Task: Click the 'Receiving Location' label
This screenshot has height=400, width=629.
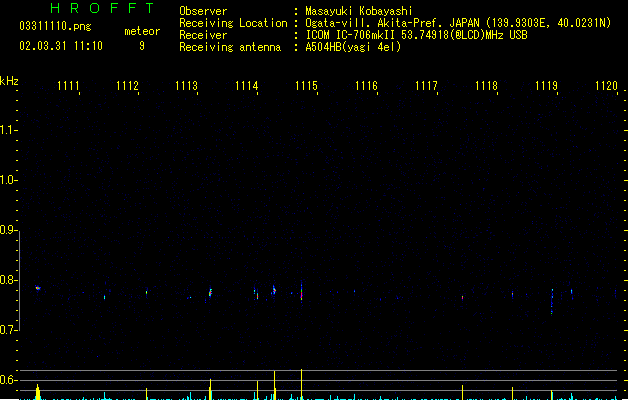Action: 233,23
